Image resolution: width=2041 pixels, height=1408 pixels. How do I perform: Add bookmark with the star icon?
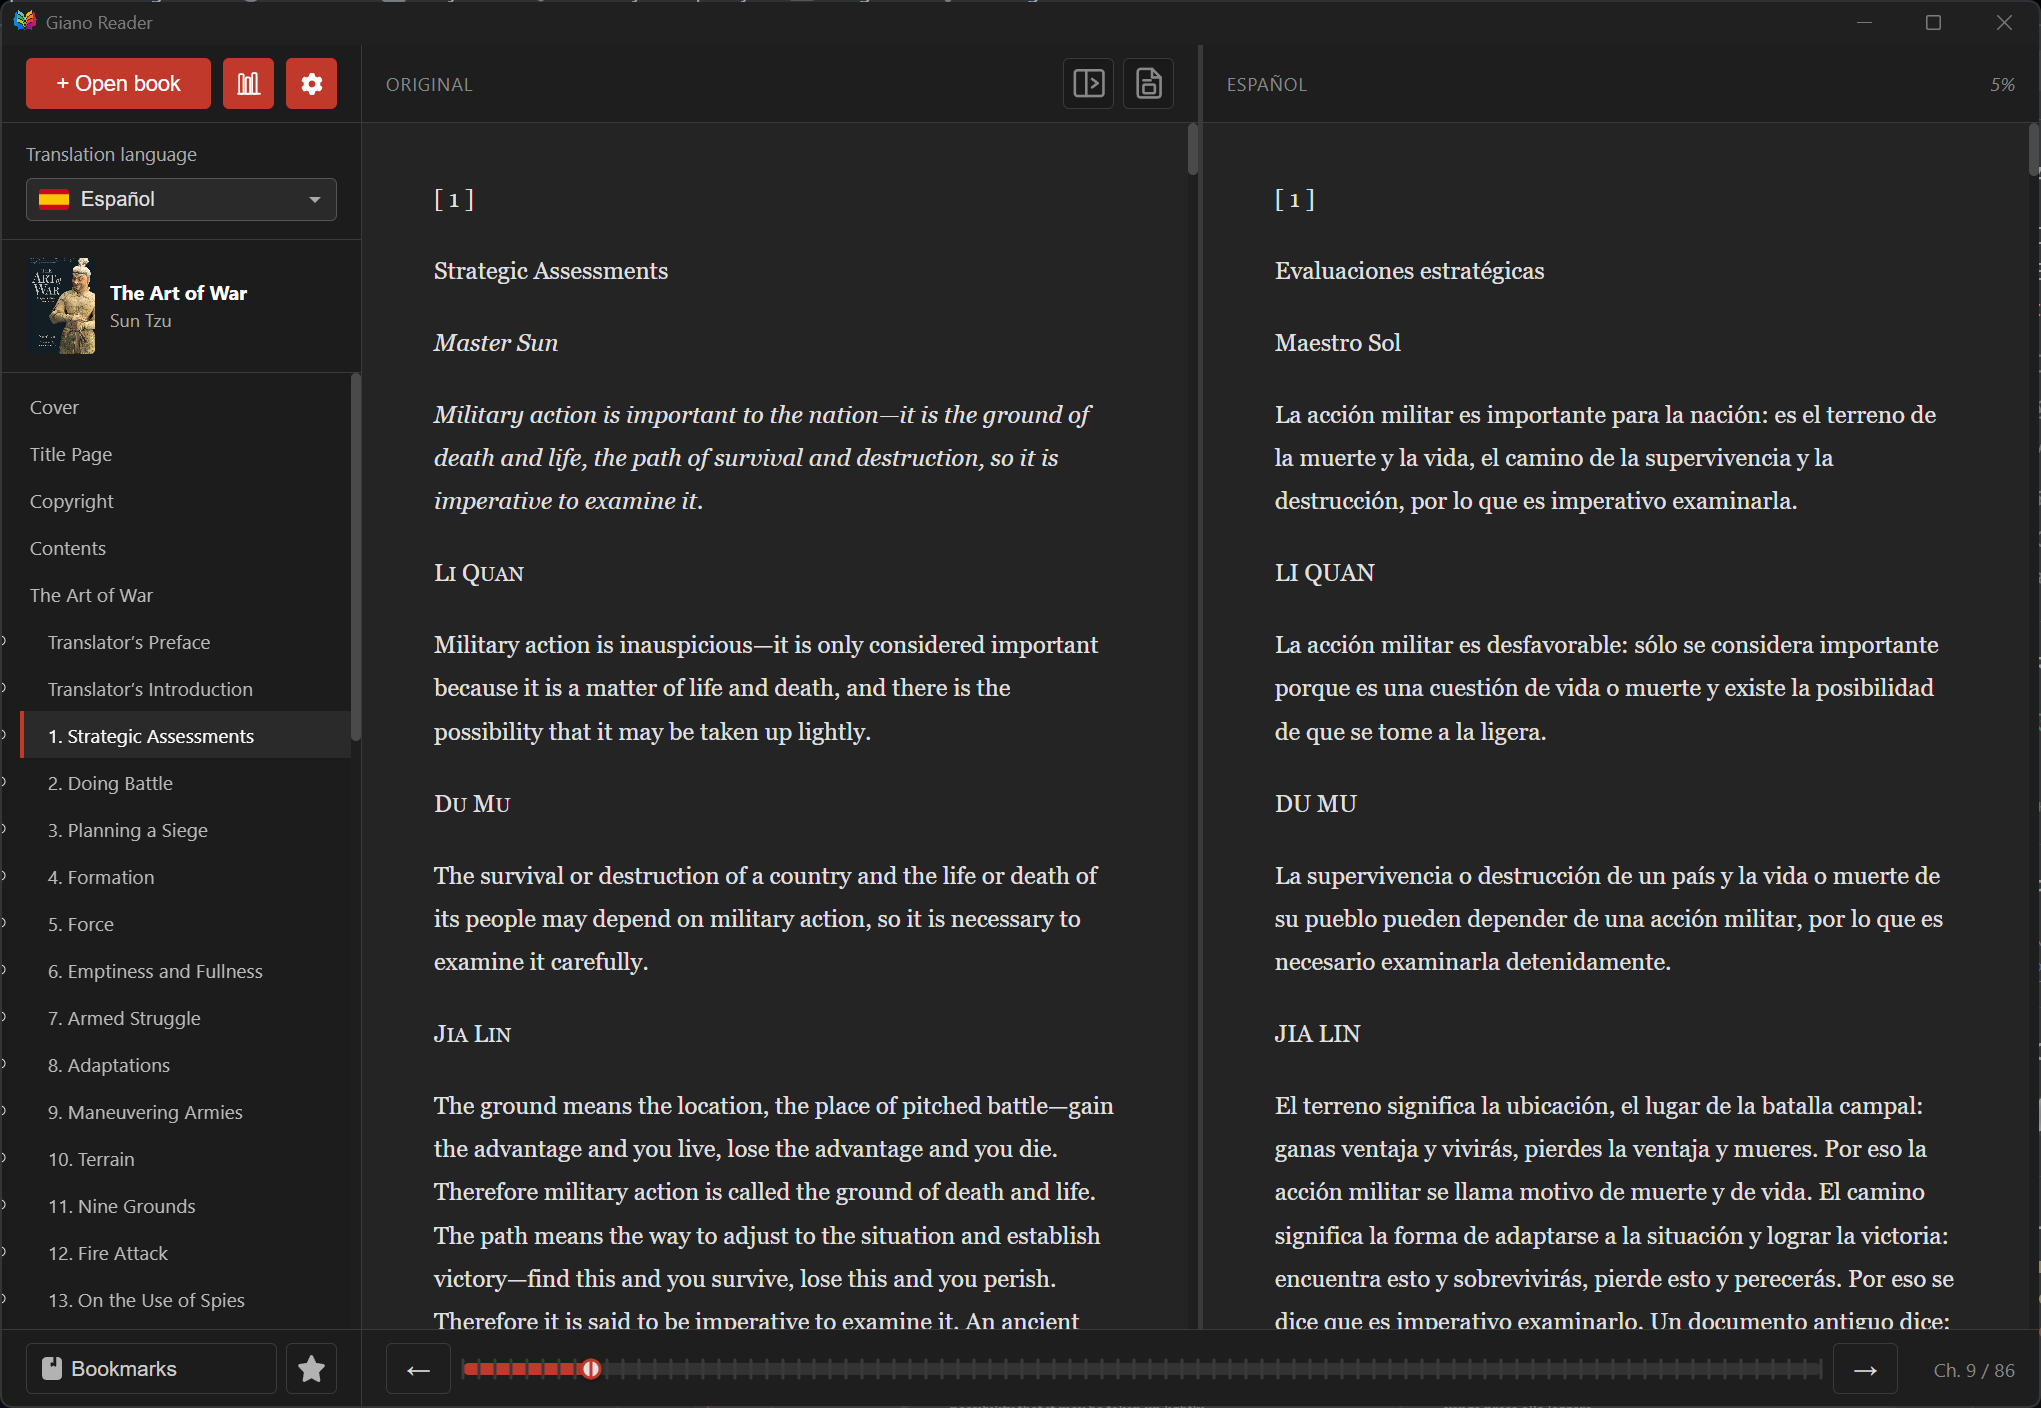click(311, 1369)
